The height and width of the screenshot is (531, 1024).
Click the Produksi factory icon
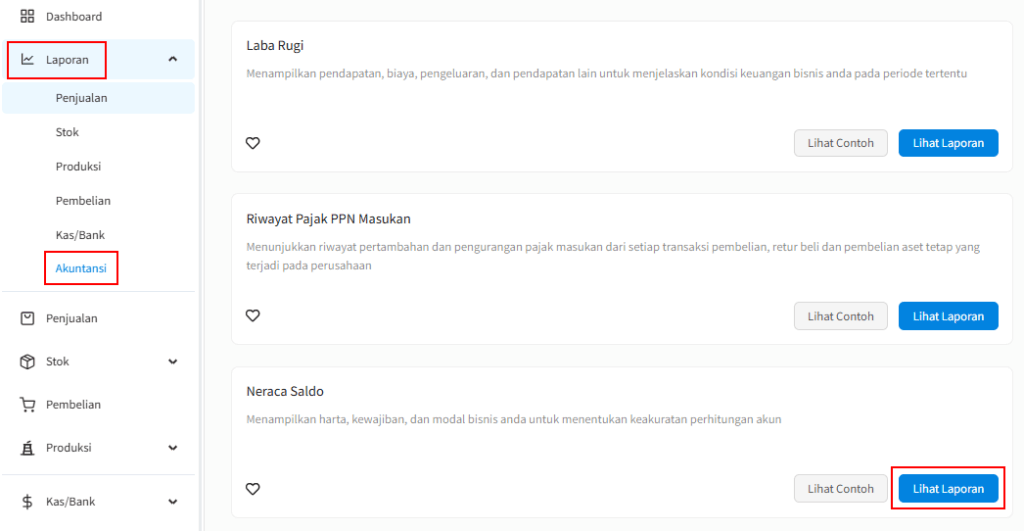pos(27,448)
